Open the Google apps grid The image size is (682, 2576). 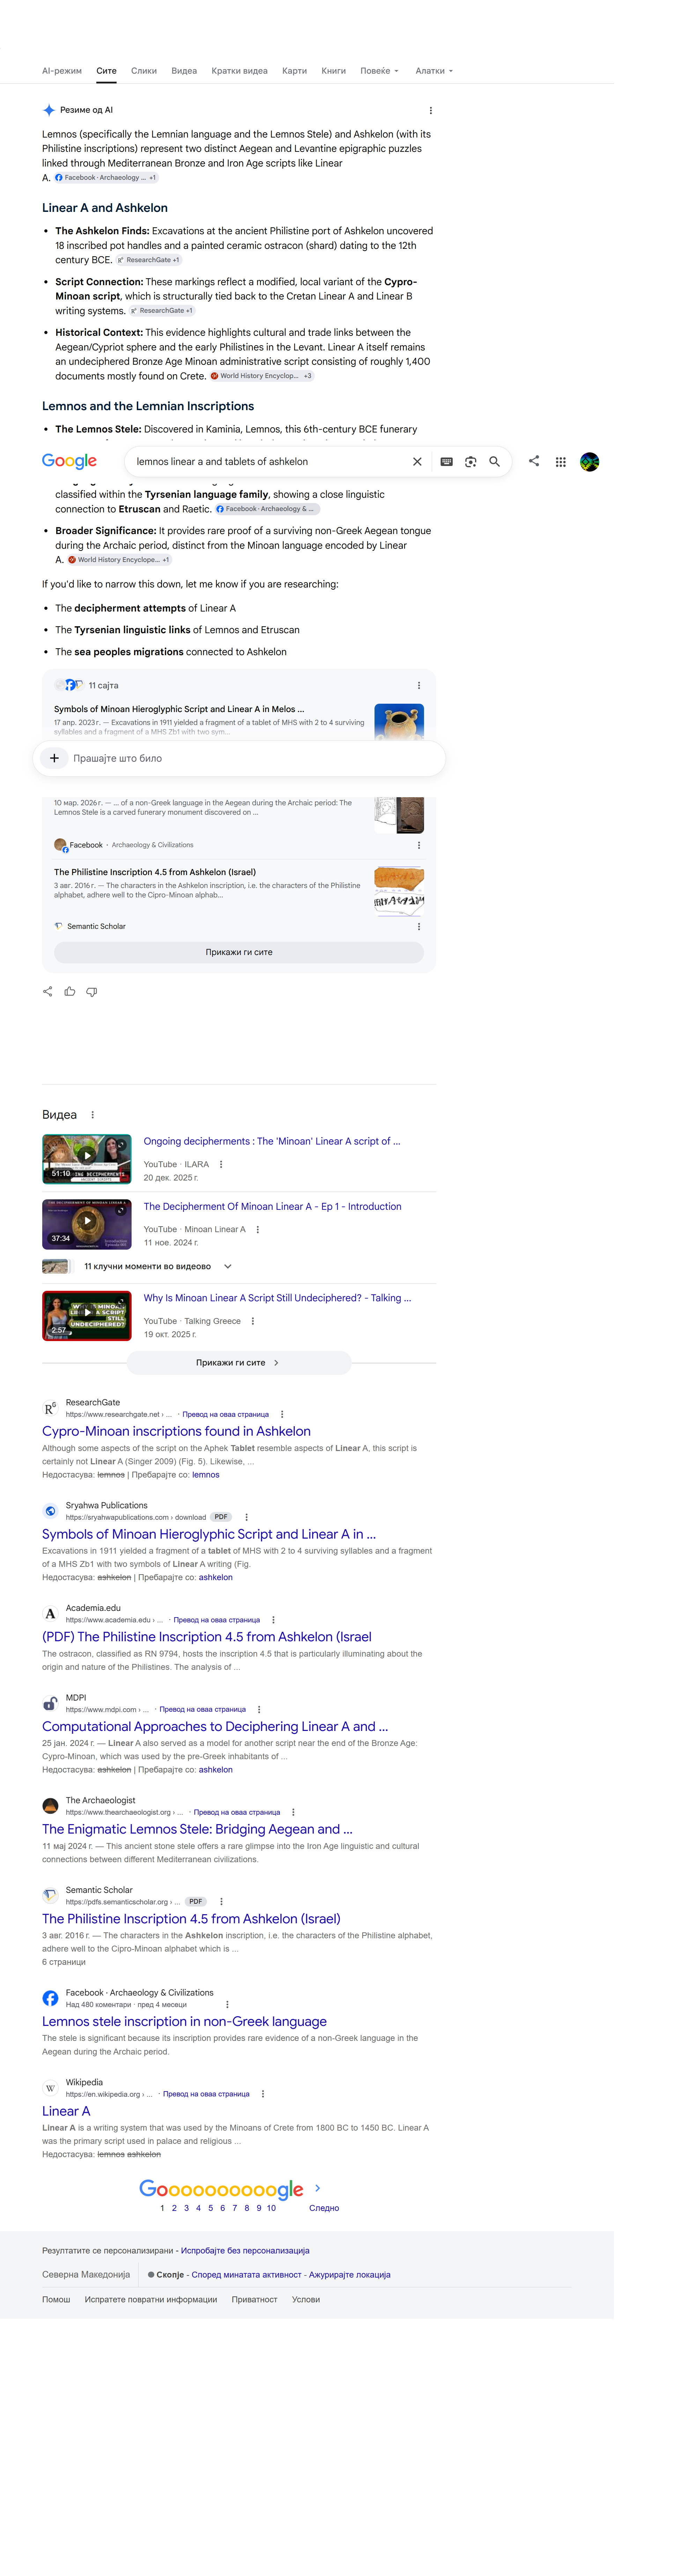(x=561, y=462)
